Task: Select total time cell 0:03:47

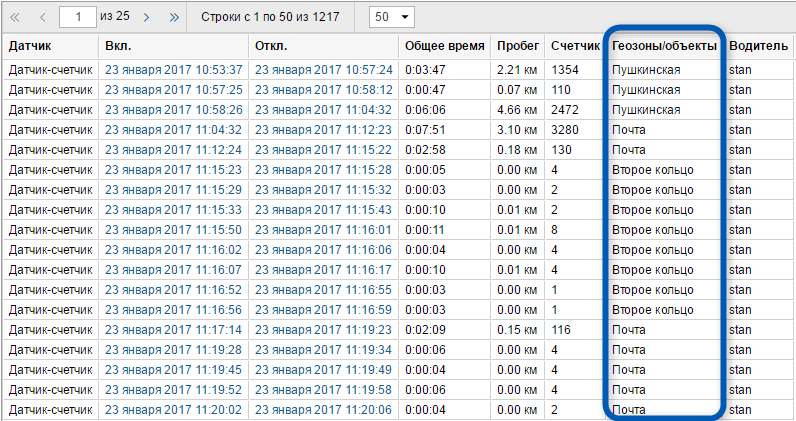Action: click(425, 70)
